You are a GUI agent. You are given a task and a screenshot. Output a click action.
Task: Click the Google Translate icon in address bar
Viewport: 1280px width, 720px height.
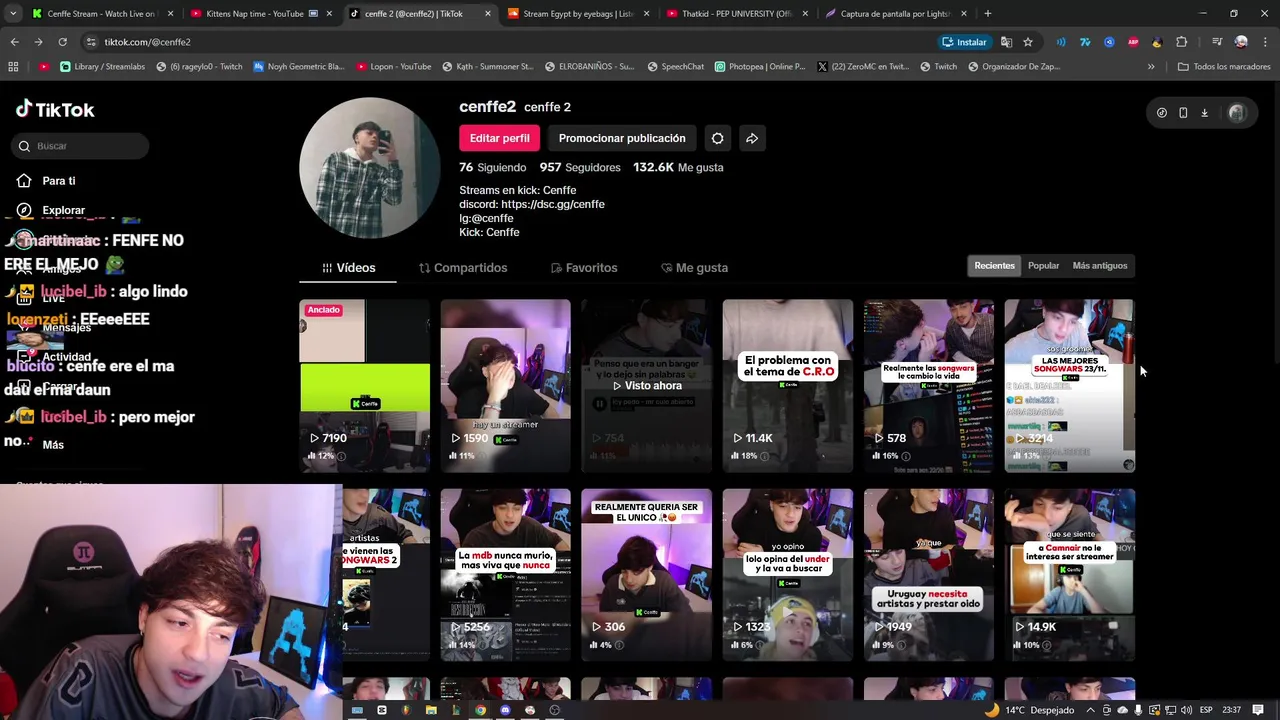click(x=1006, y=42)
